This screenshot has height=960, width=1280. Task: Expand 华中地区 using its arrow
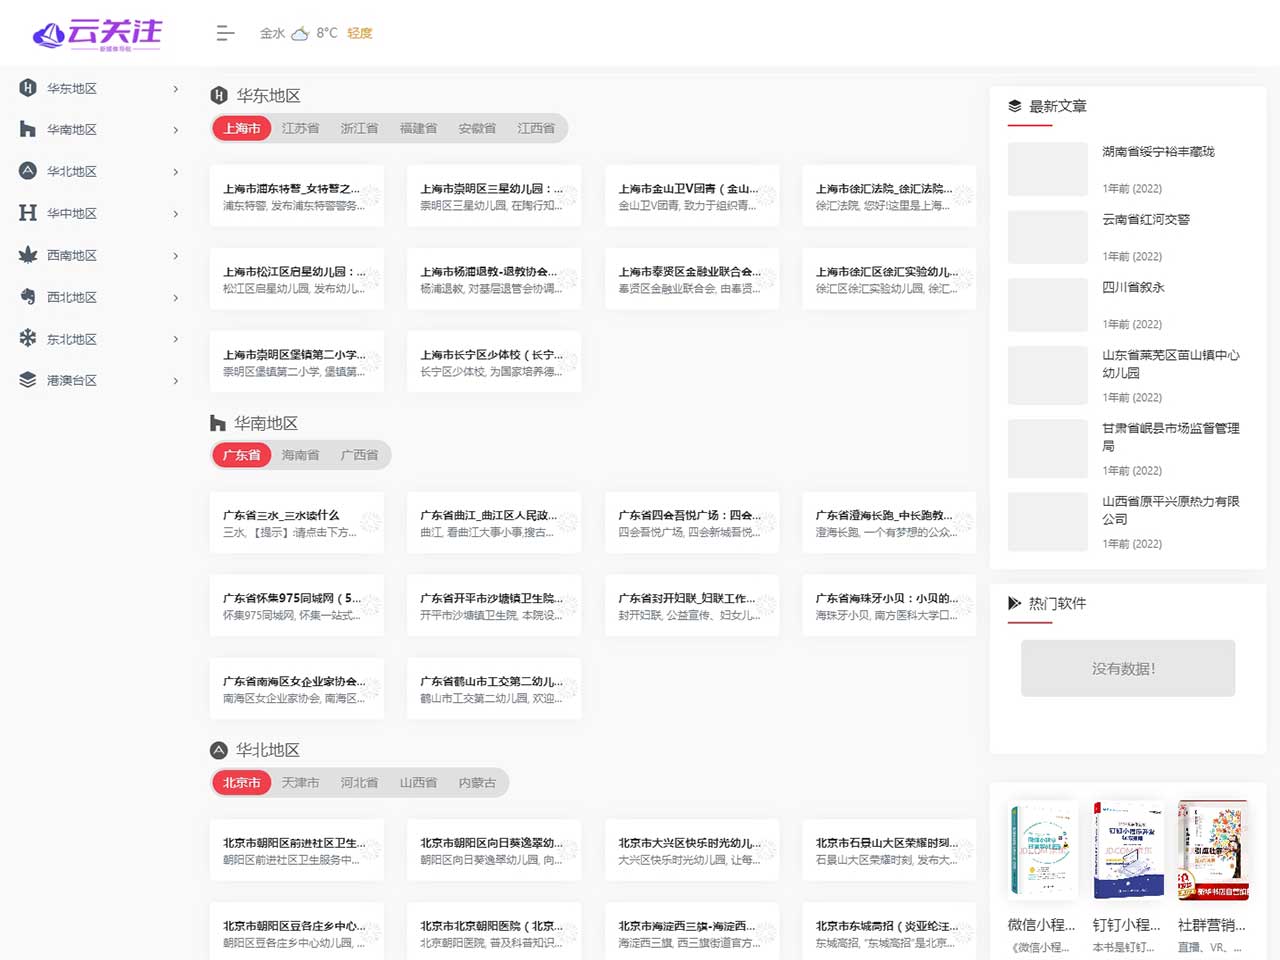[175, 213]
